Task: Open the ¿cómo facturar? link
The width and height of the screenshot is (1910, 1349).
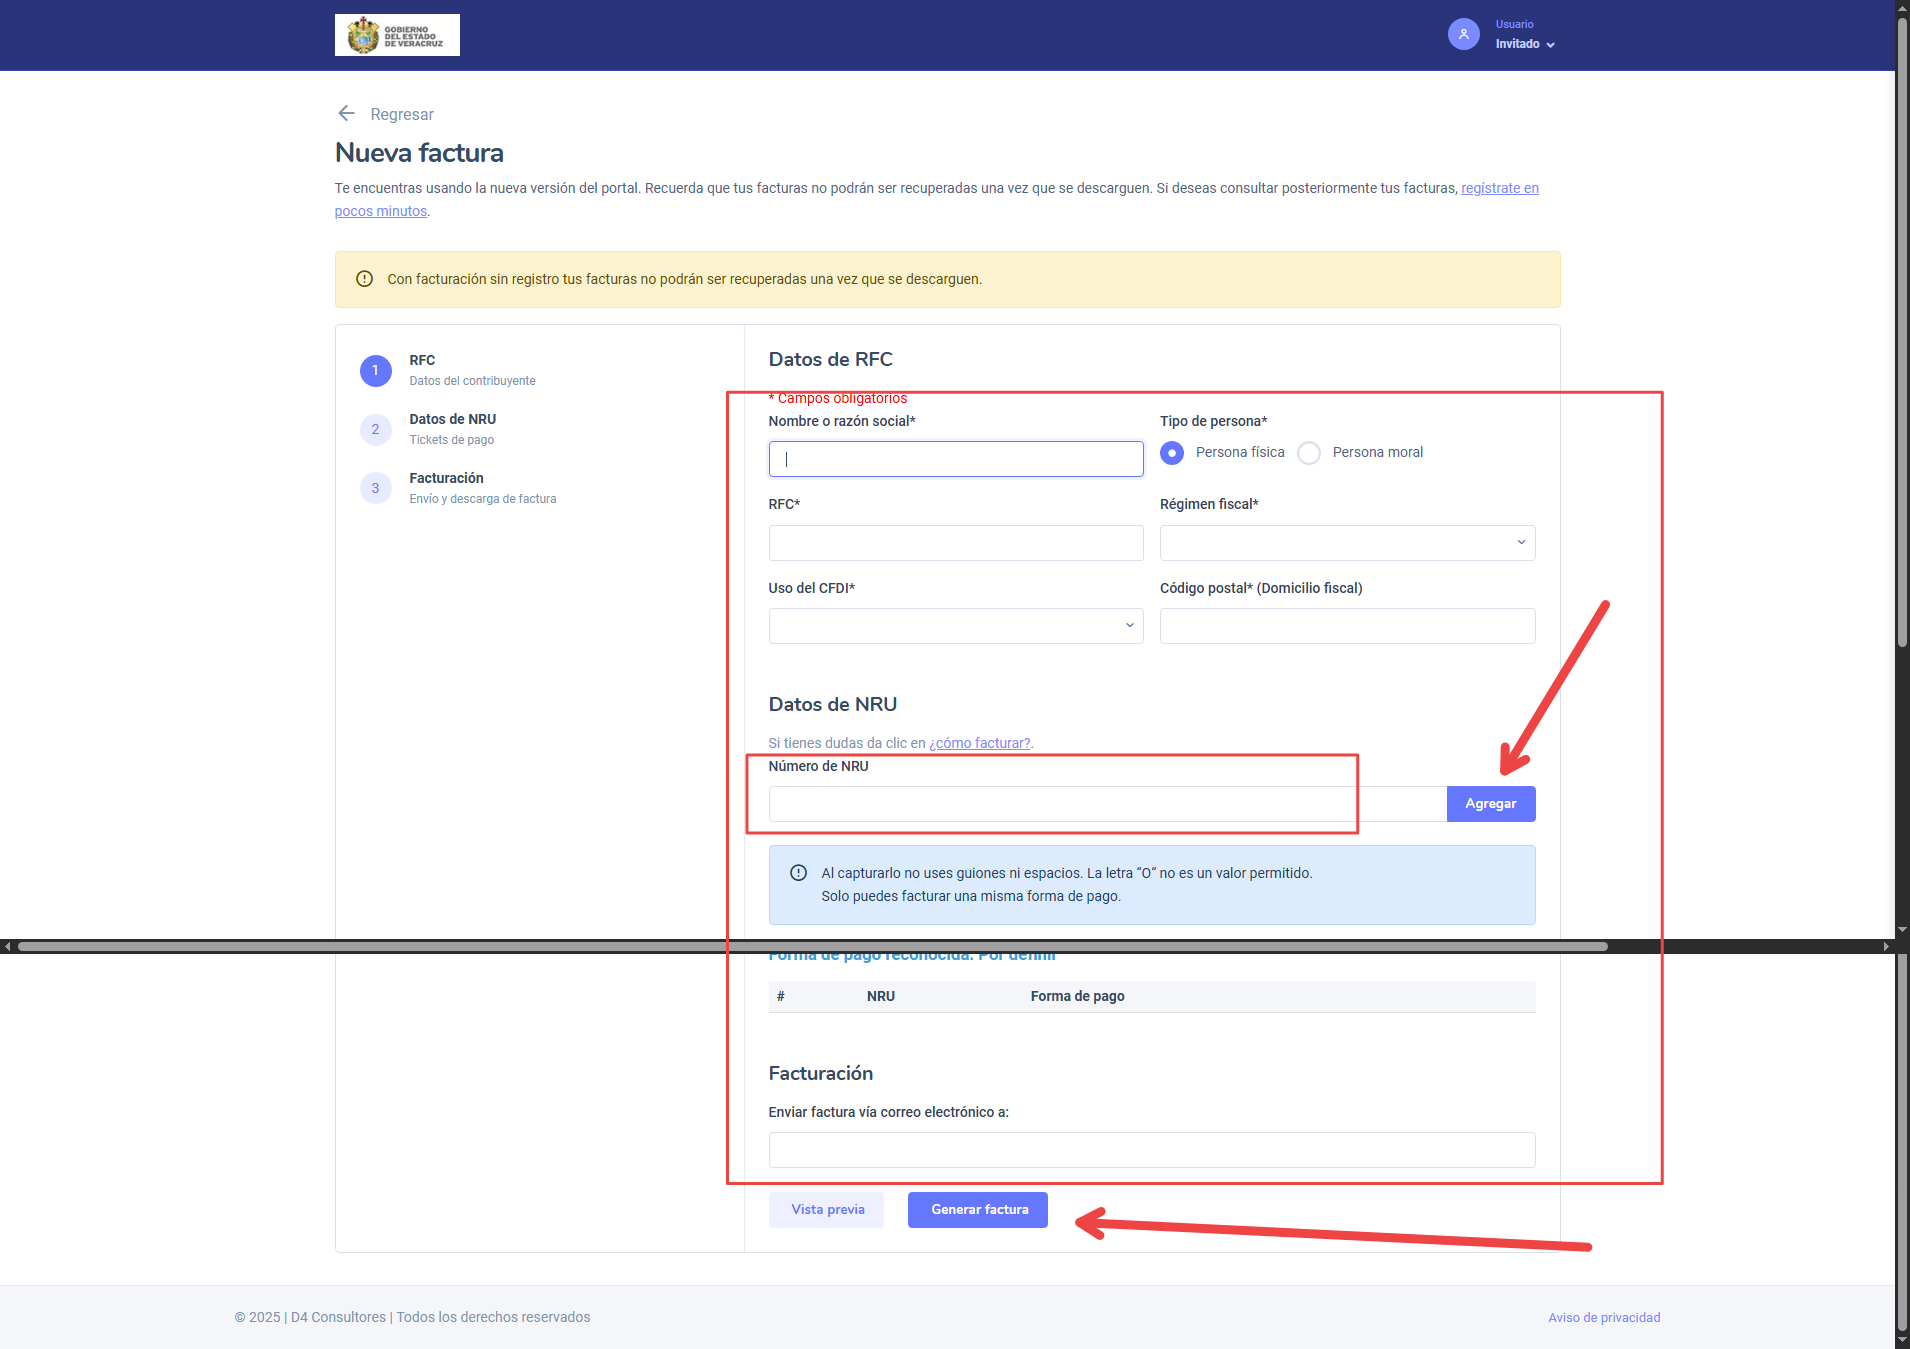Action: 980,743
